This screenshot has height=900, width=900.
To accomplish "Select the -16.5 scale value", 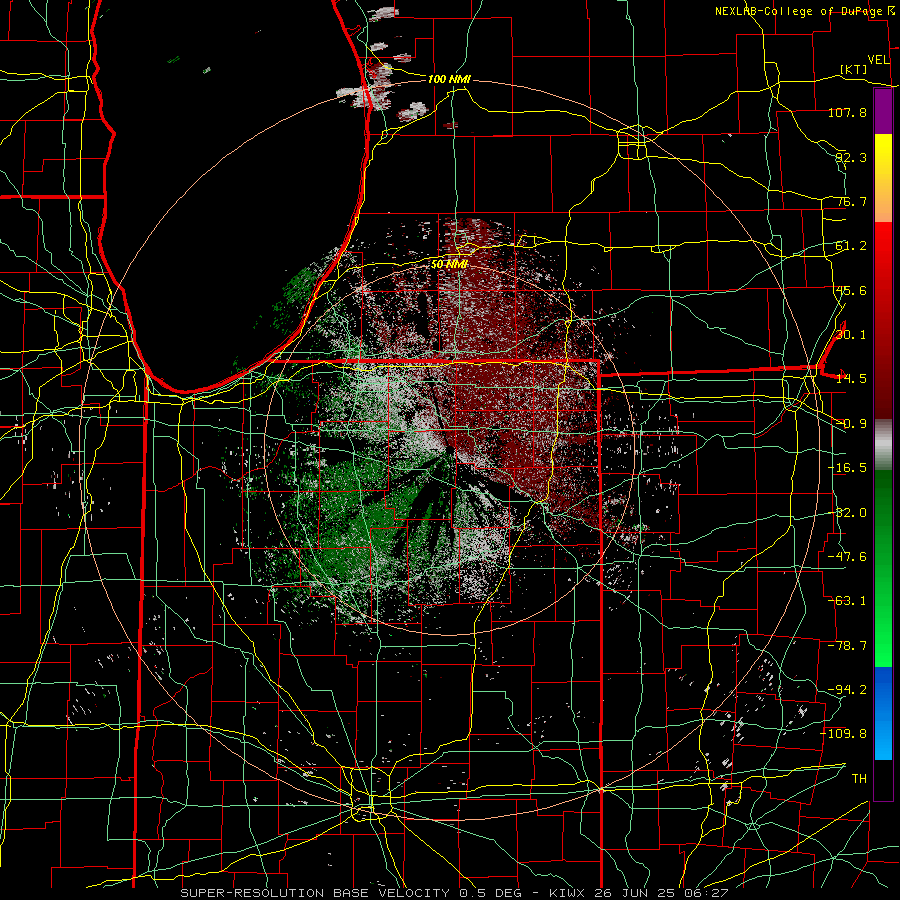I will [847, 468].
